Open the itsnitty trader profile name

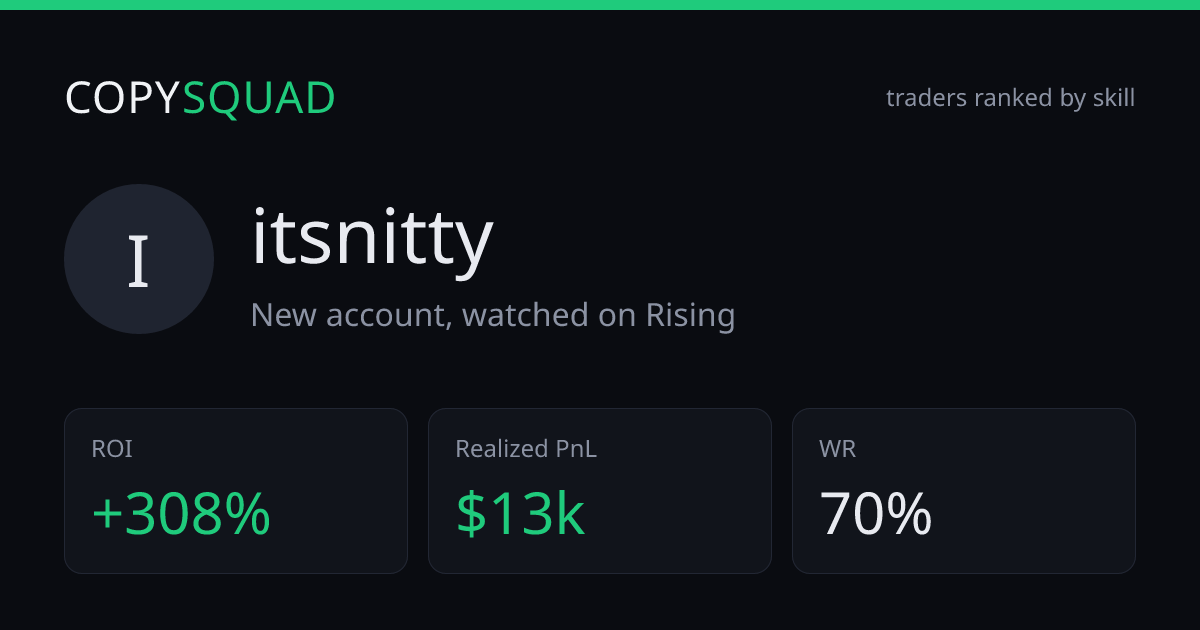coord(372,238)
